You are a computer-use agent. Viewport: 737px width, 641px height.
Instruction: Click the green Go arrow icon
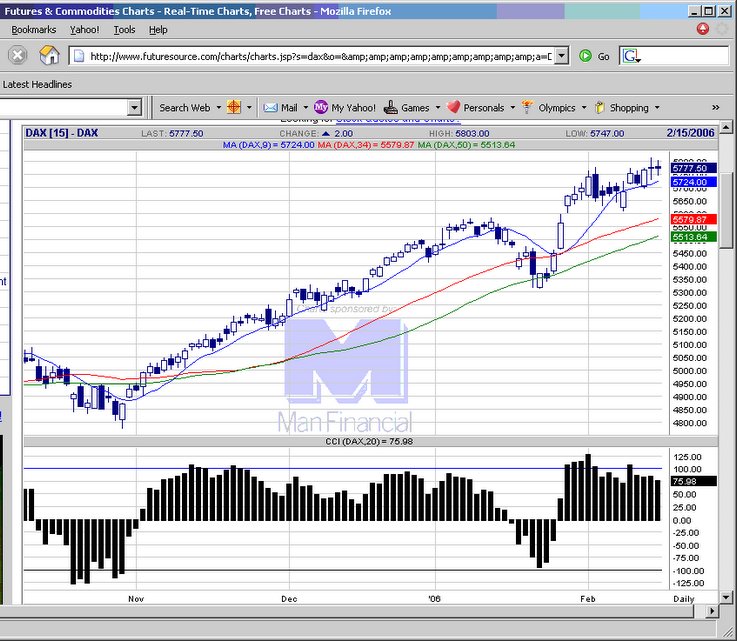tap(585, 56)
